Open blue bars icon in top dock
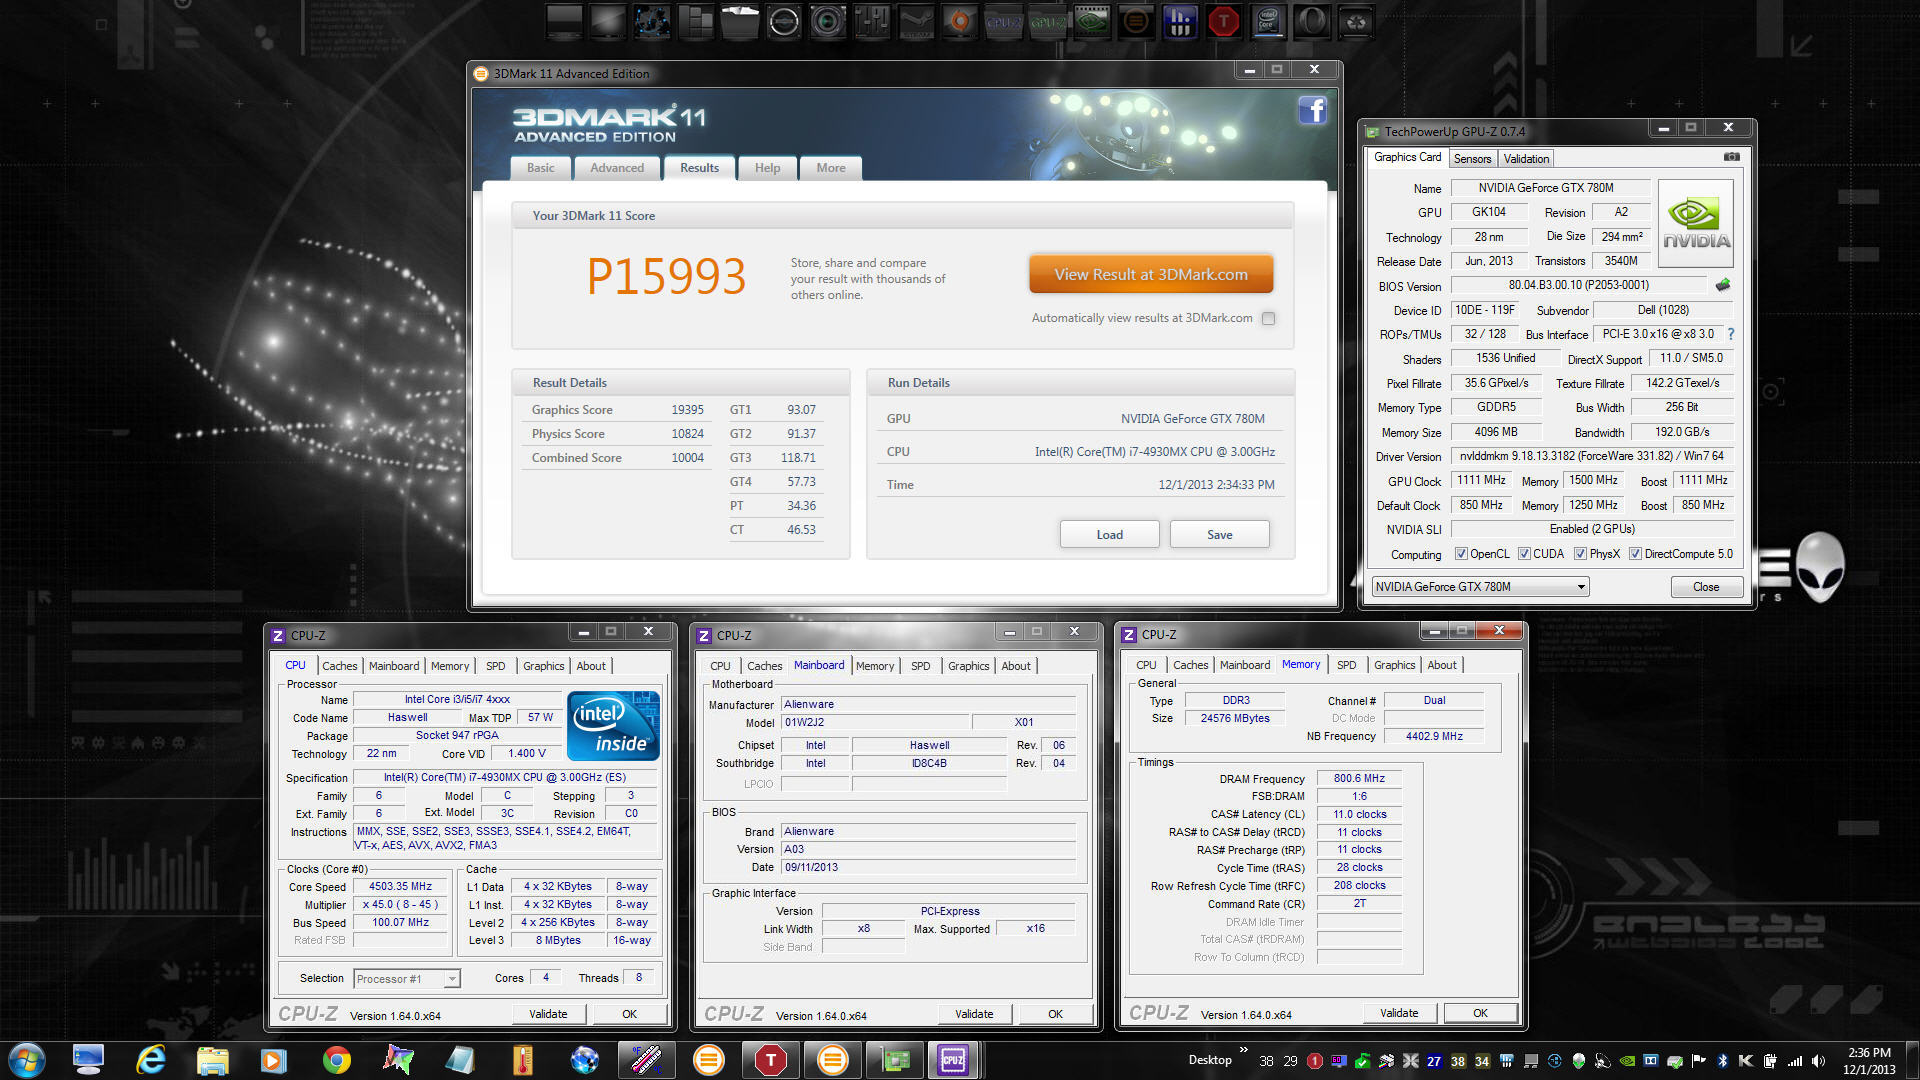 (x=1179, y=21)
